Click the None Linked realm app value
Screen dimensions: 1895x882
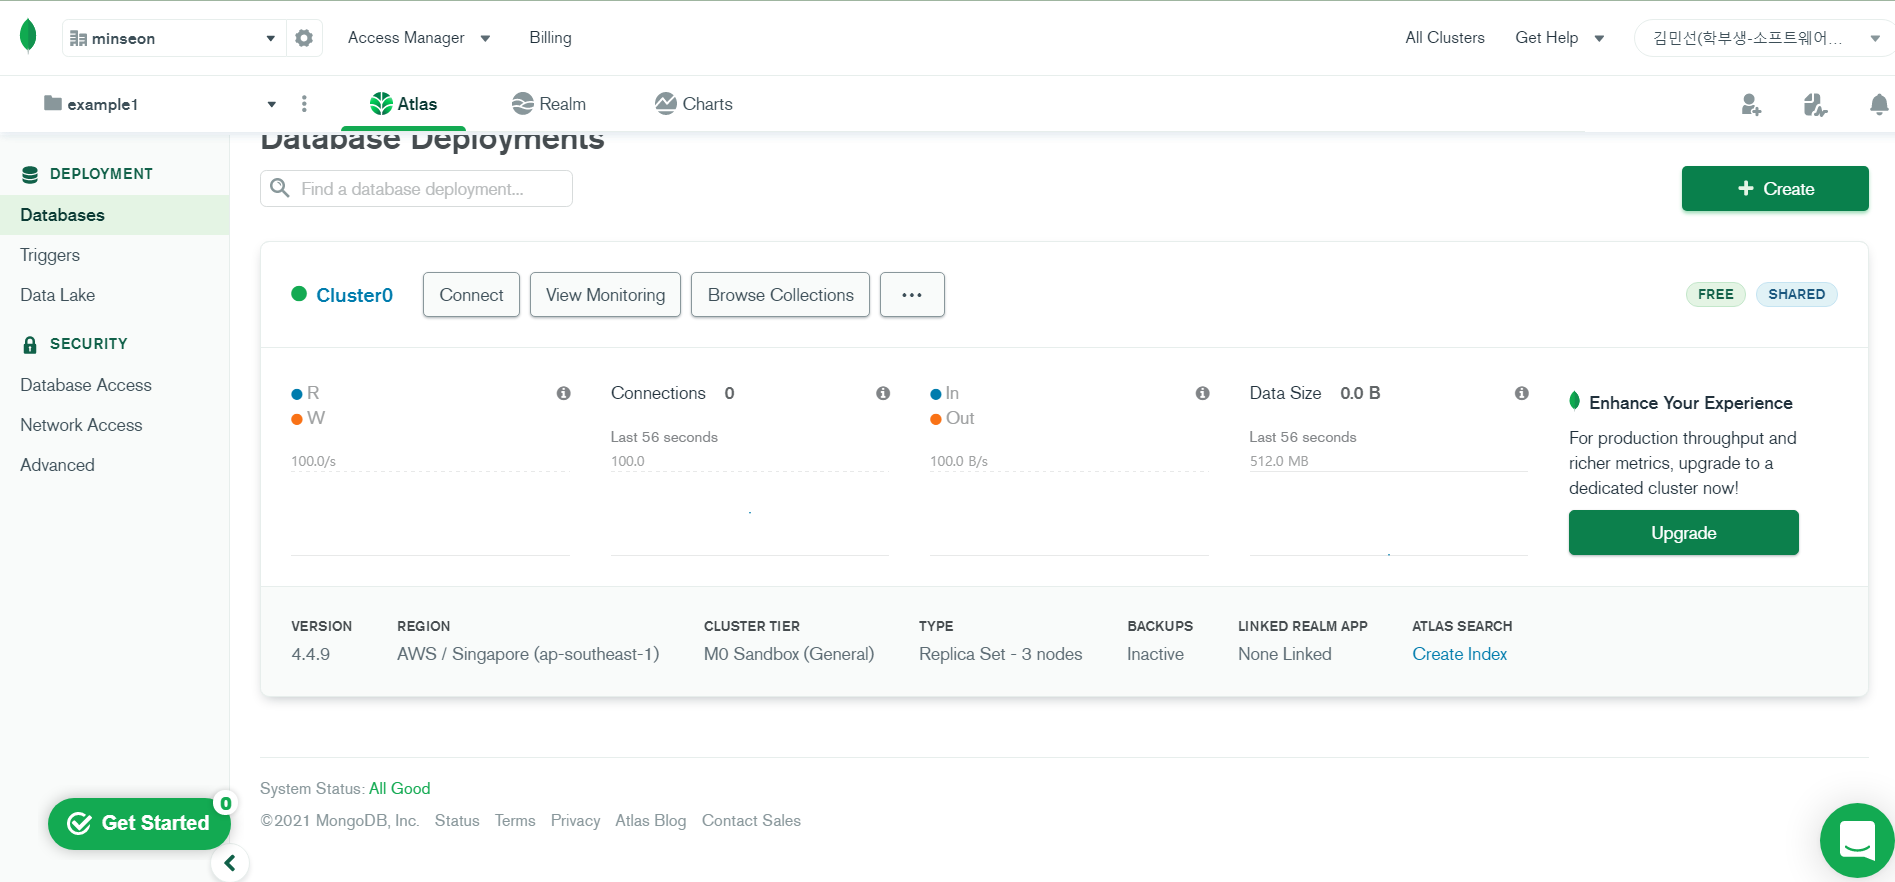pos(1285,654)
